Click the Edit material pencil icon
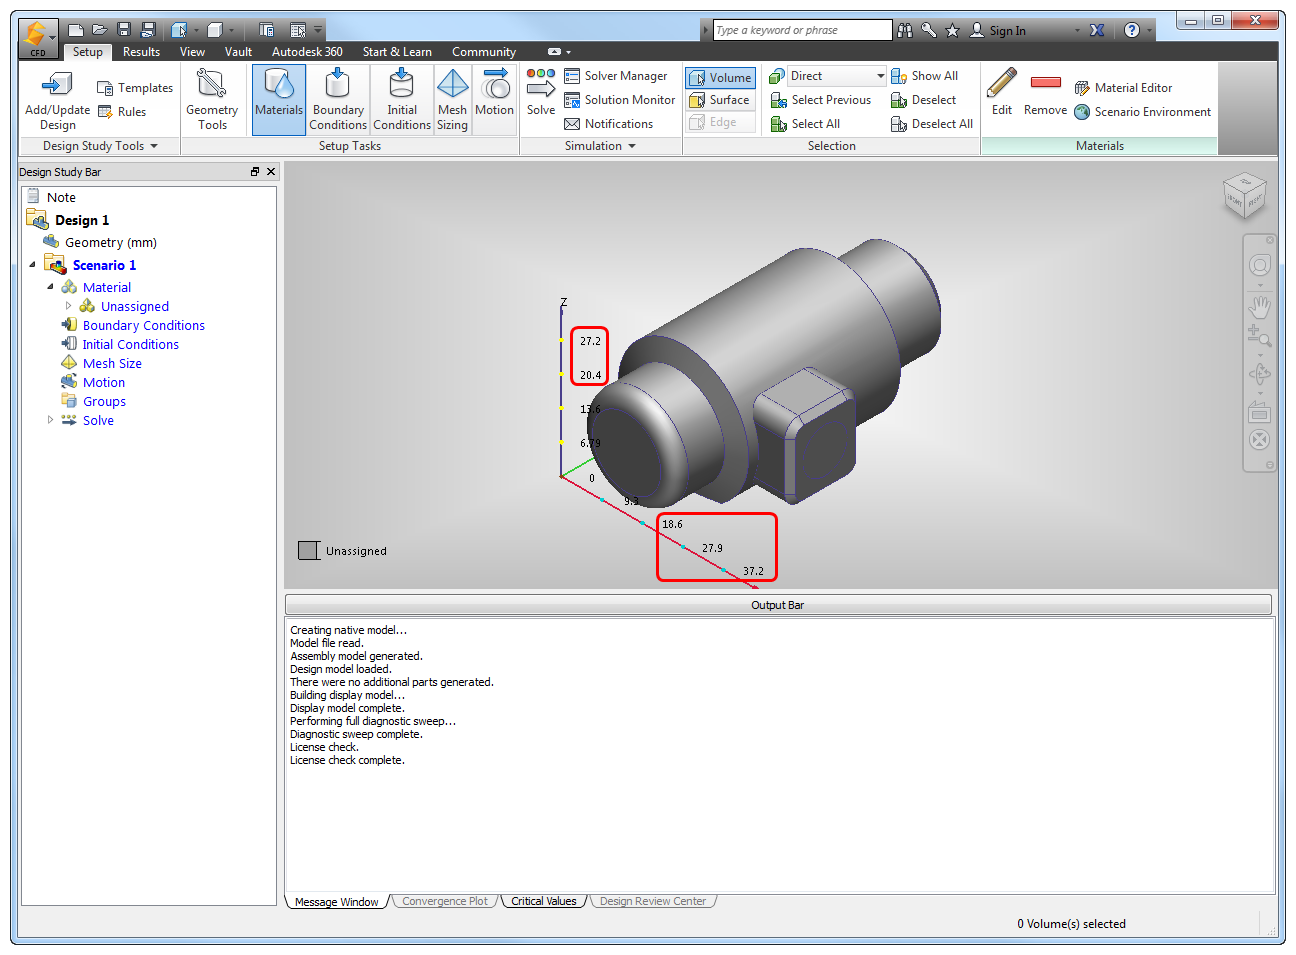 1002,92
